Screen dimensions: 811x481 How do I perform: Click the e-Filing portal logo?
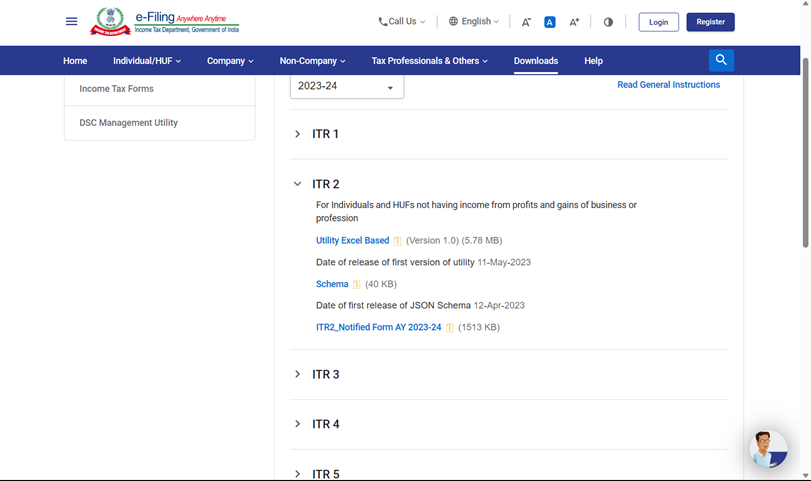[165, 22]
